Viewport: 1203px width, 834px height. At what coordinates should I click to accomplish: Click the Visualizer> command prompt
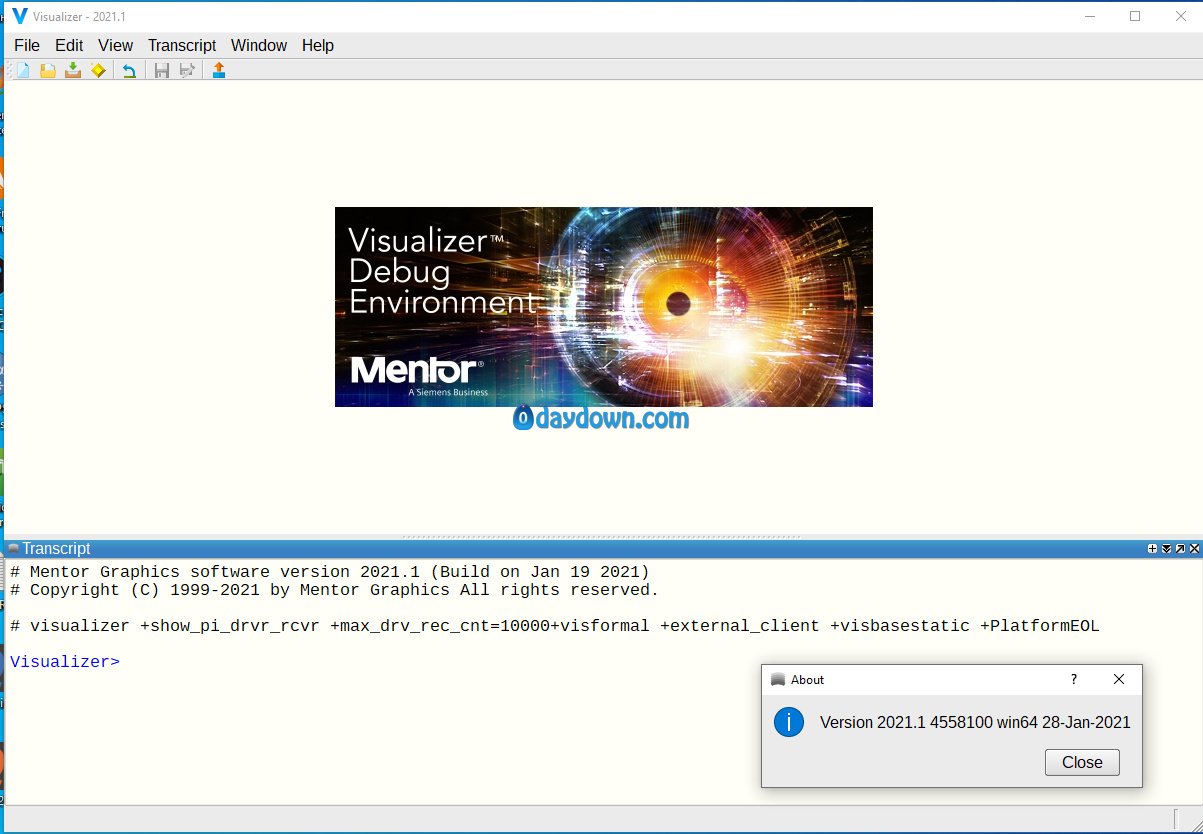65,661
